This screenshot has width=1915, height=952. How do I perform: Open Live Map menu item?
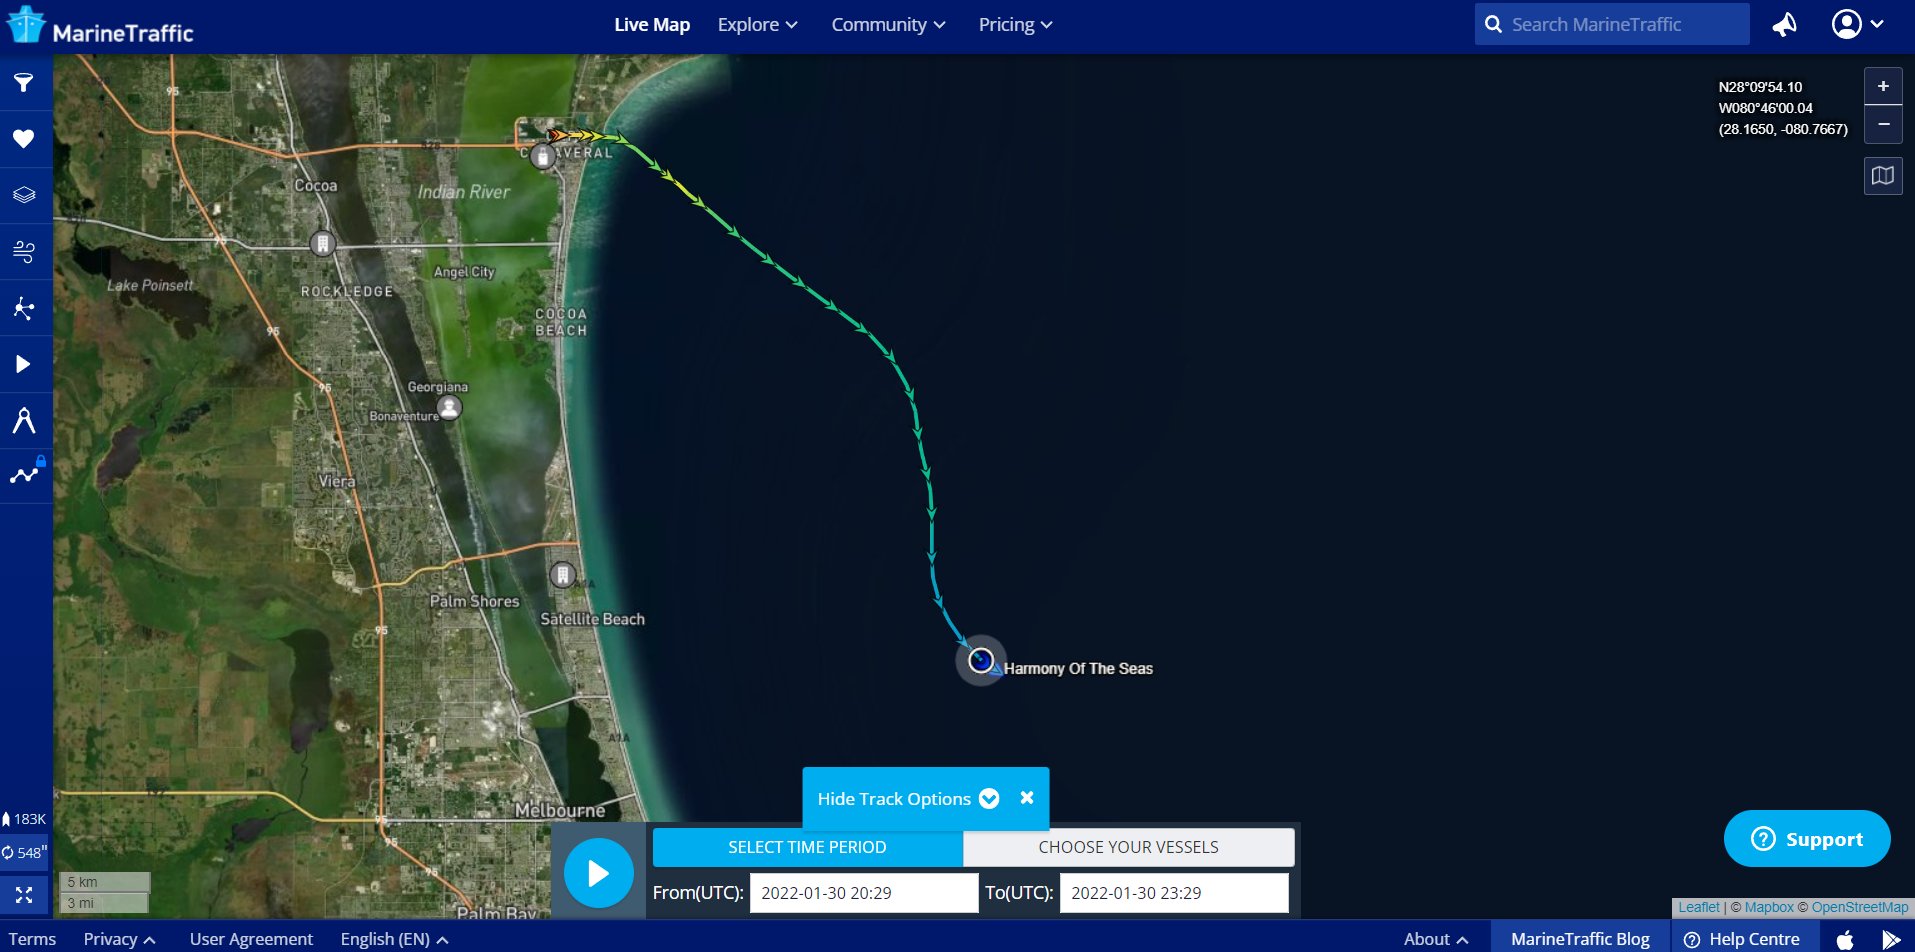pyautogui.click(x=652, y=25)
